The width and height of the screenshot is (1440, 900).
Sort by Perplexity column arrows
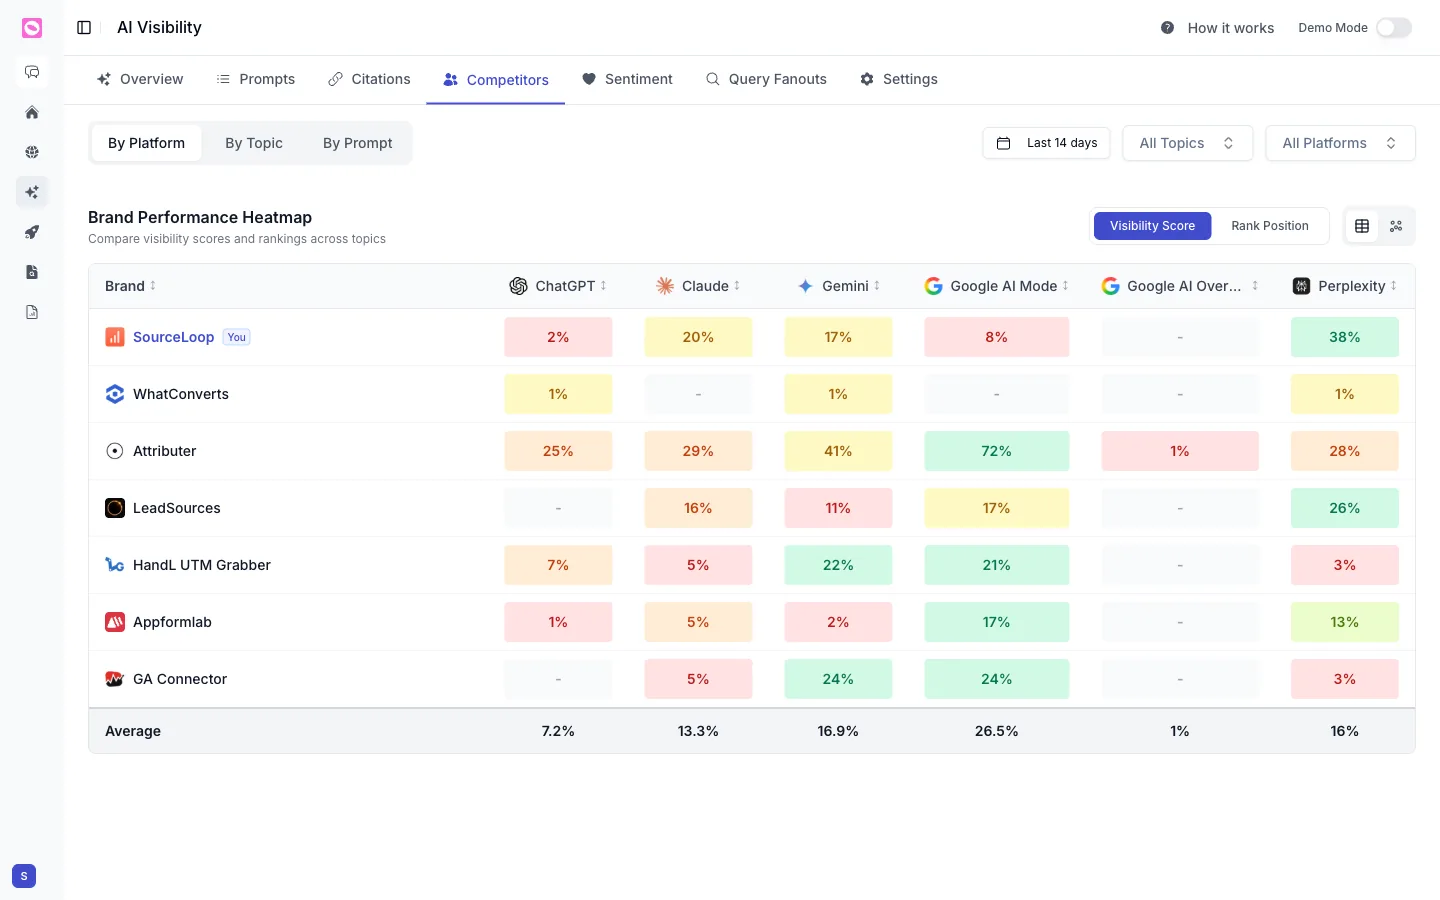[x=1394, y=286]
